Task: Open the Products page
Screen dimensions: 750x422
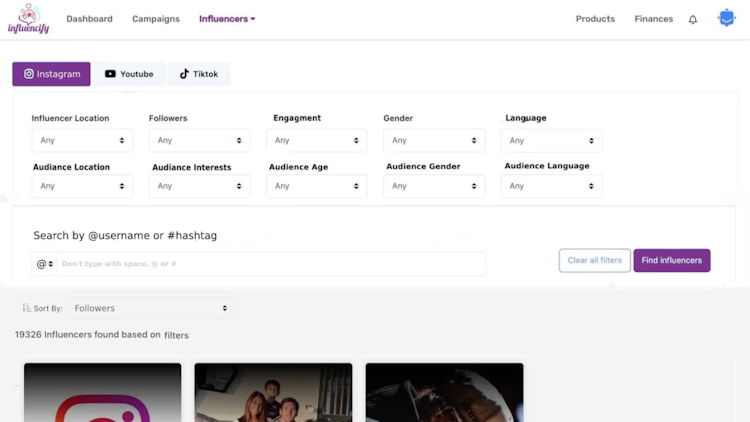Action: point(595,19)
